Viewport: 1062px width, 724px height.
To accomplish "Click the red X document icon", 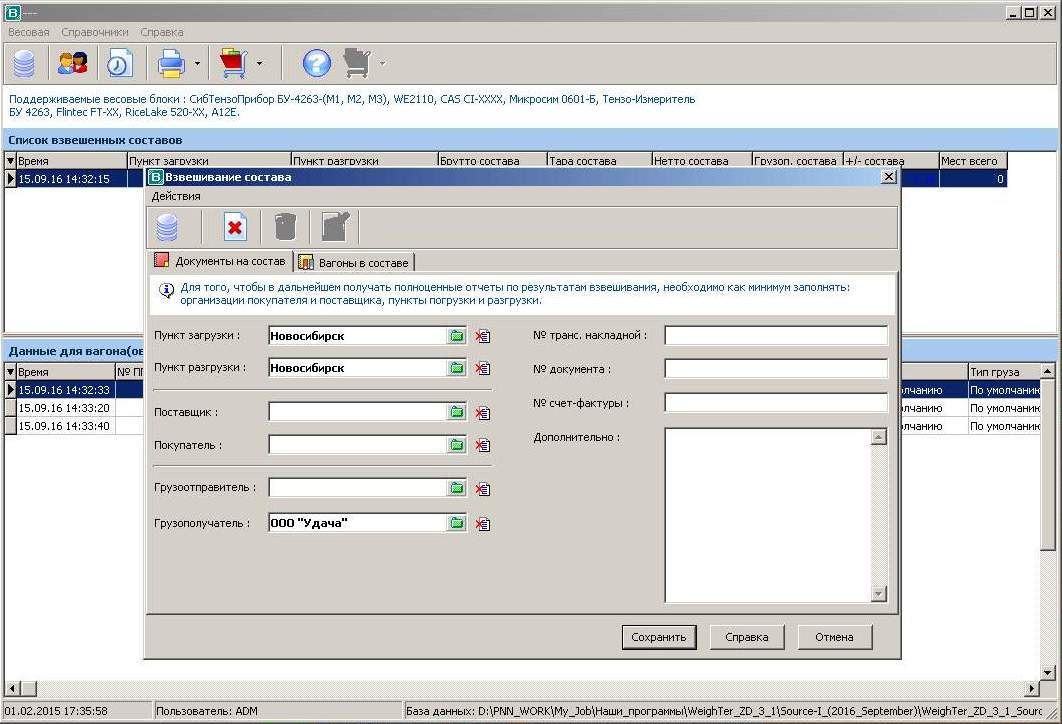I will [x=235, y=227].
